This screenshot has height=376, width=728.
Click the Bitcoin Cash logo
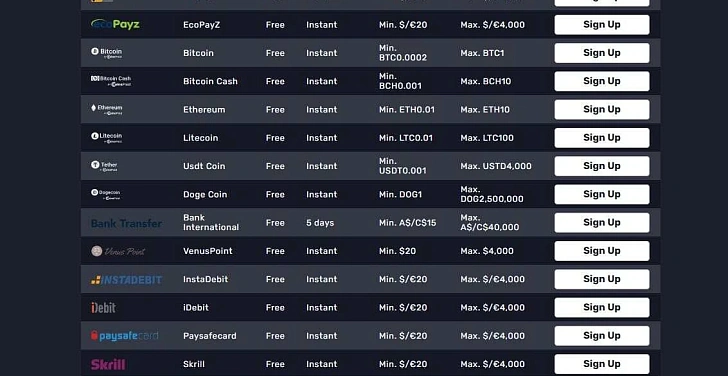(111, 81)
